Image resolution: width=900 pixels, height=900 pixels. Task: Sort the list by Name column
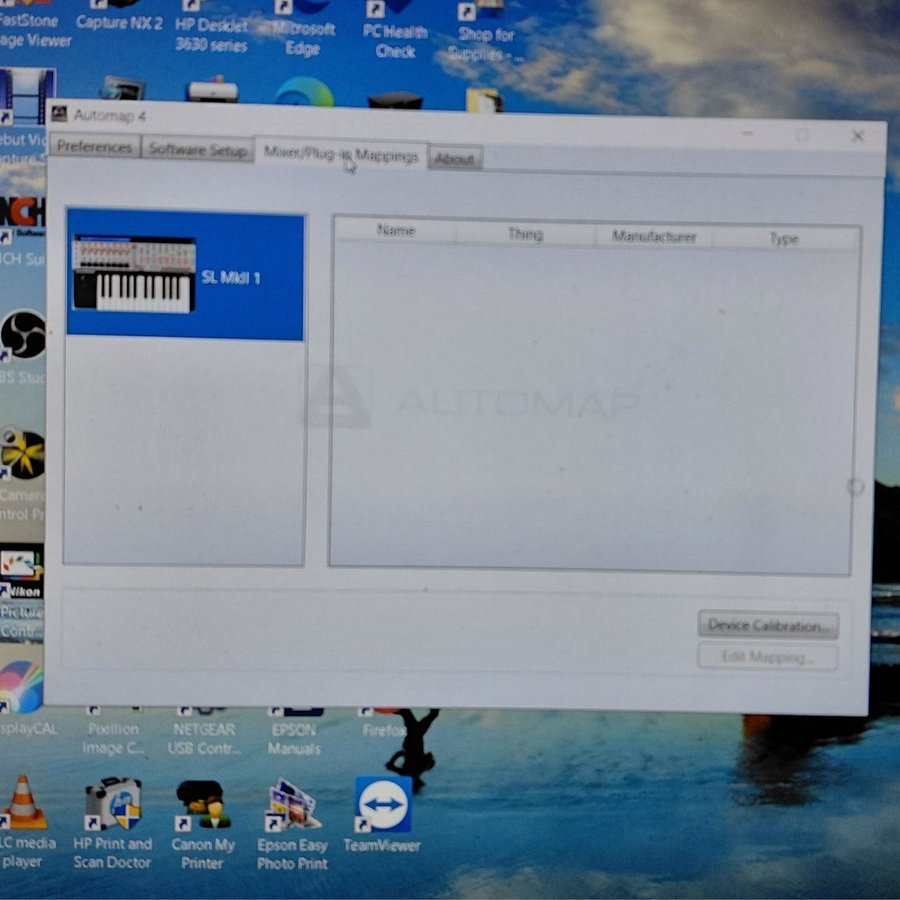[x=395, y=231]
